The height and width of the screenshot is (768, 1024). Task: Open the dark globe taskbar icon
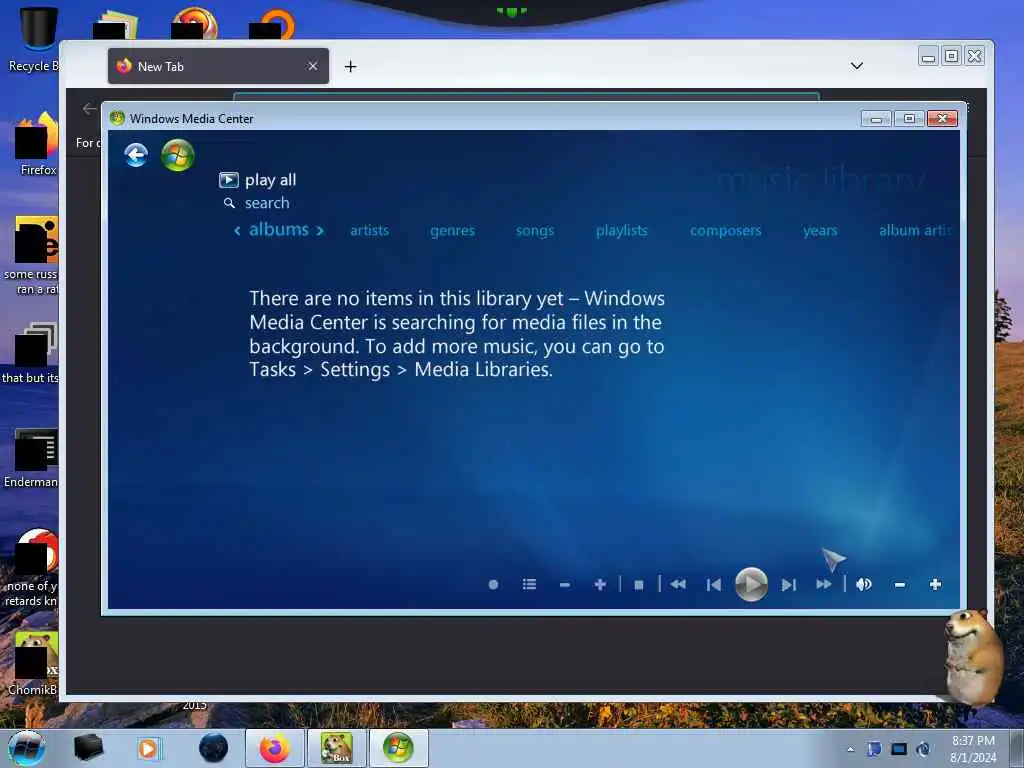click(214, 748)
